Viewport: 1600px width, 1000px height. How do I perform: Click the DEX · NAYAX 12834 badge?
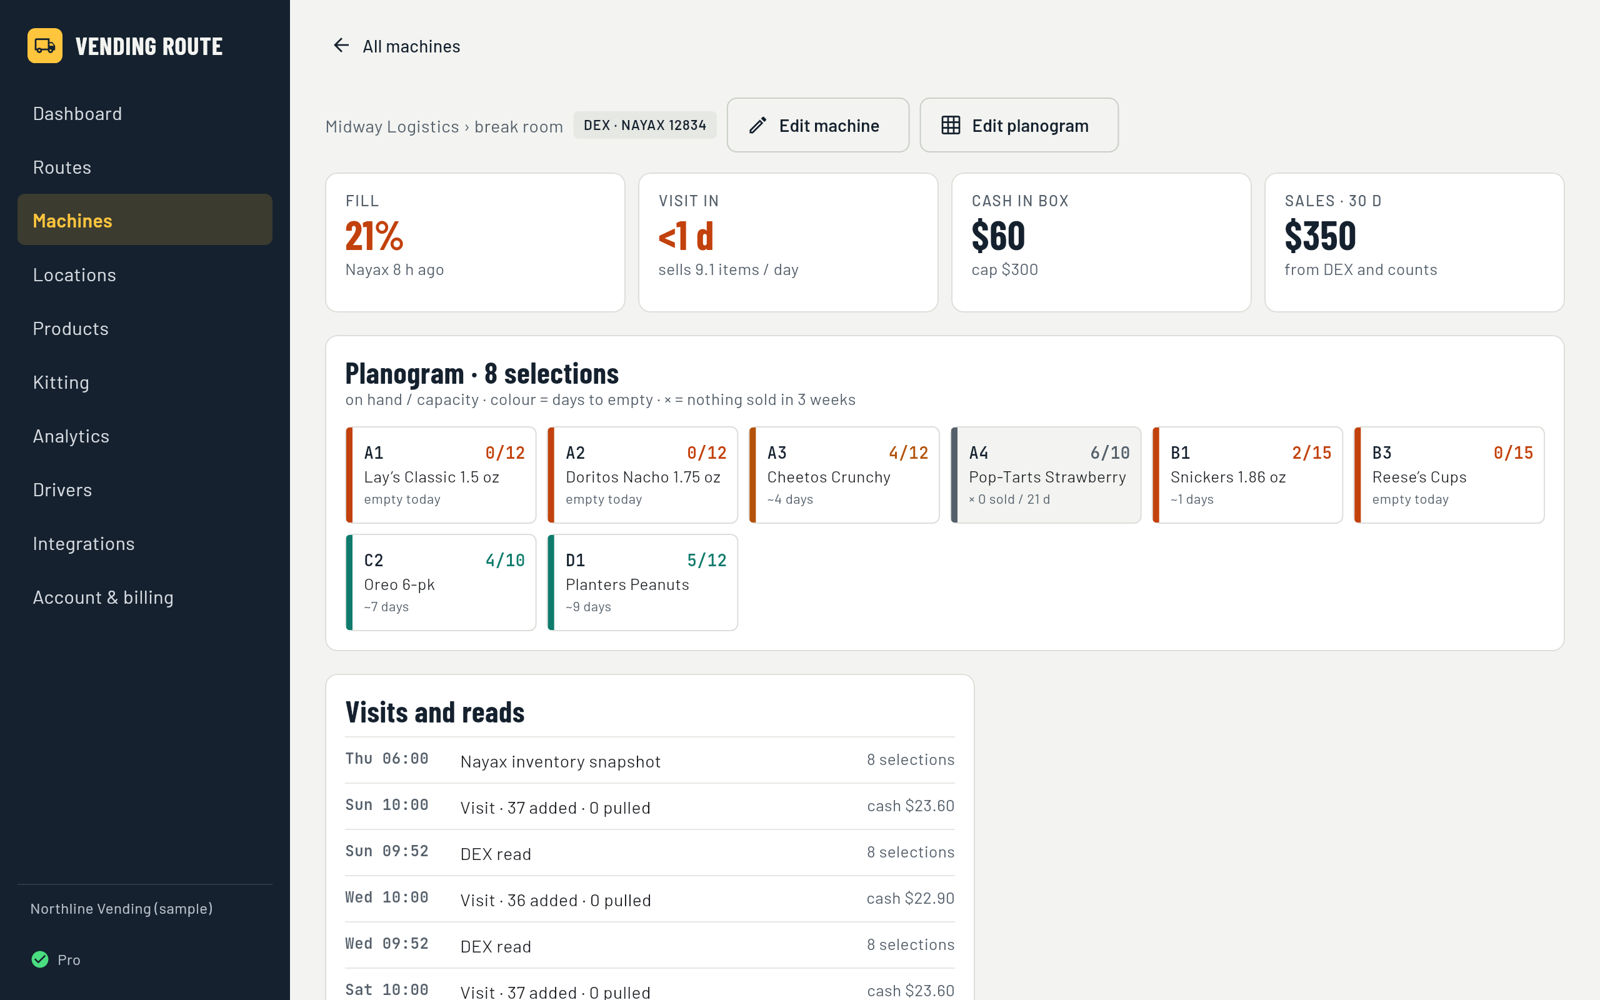[x=645, y=125]
